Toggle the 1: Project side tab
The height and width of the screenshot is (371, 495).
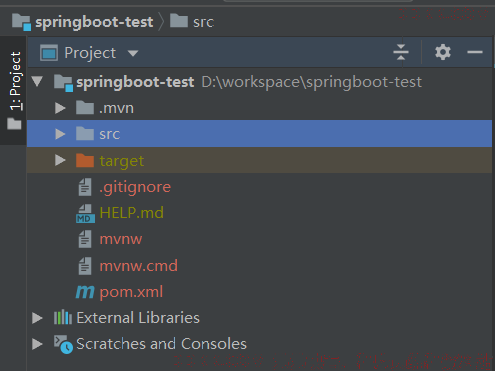(x=14, y=90)
